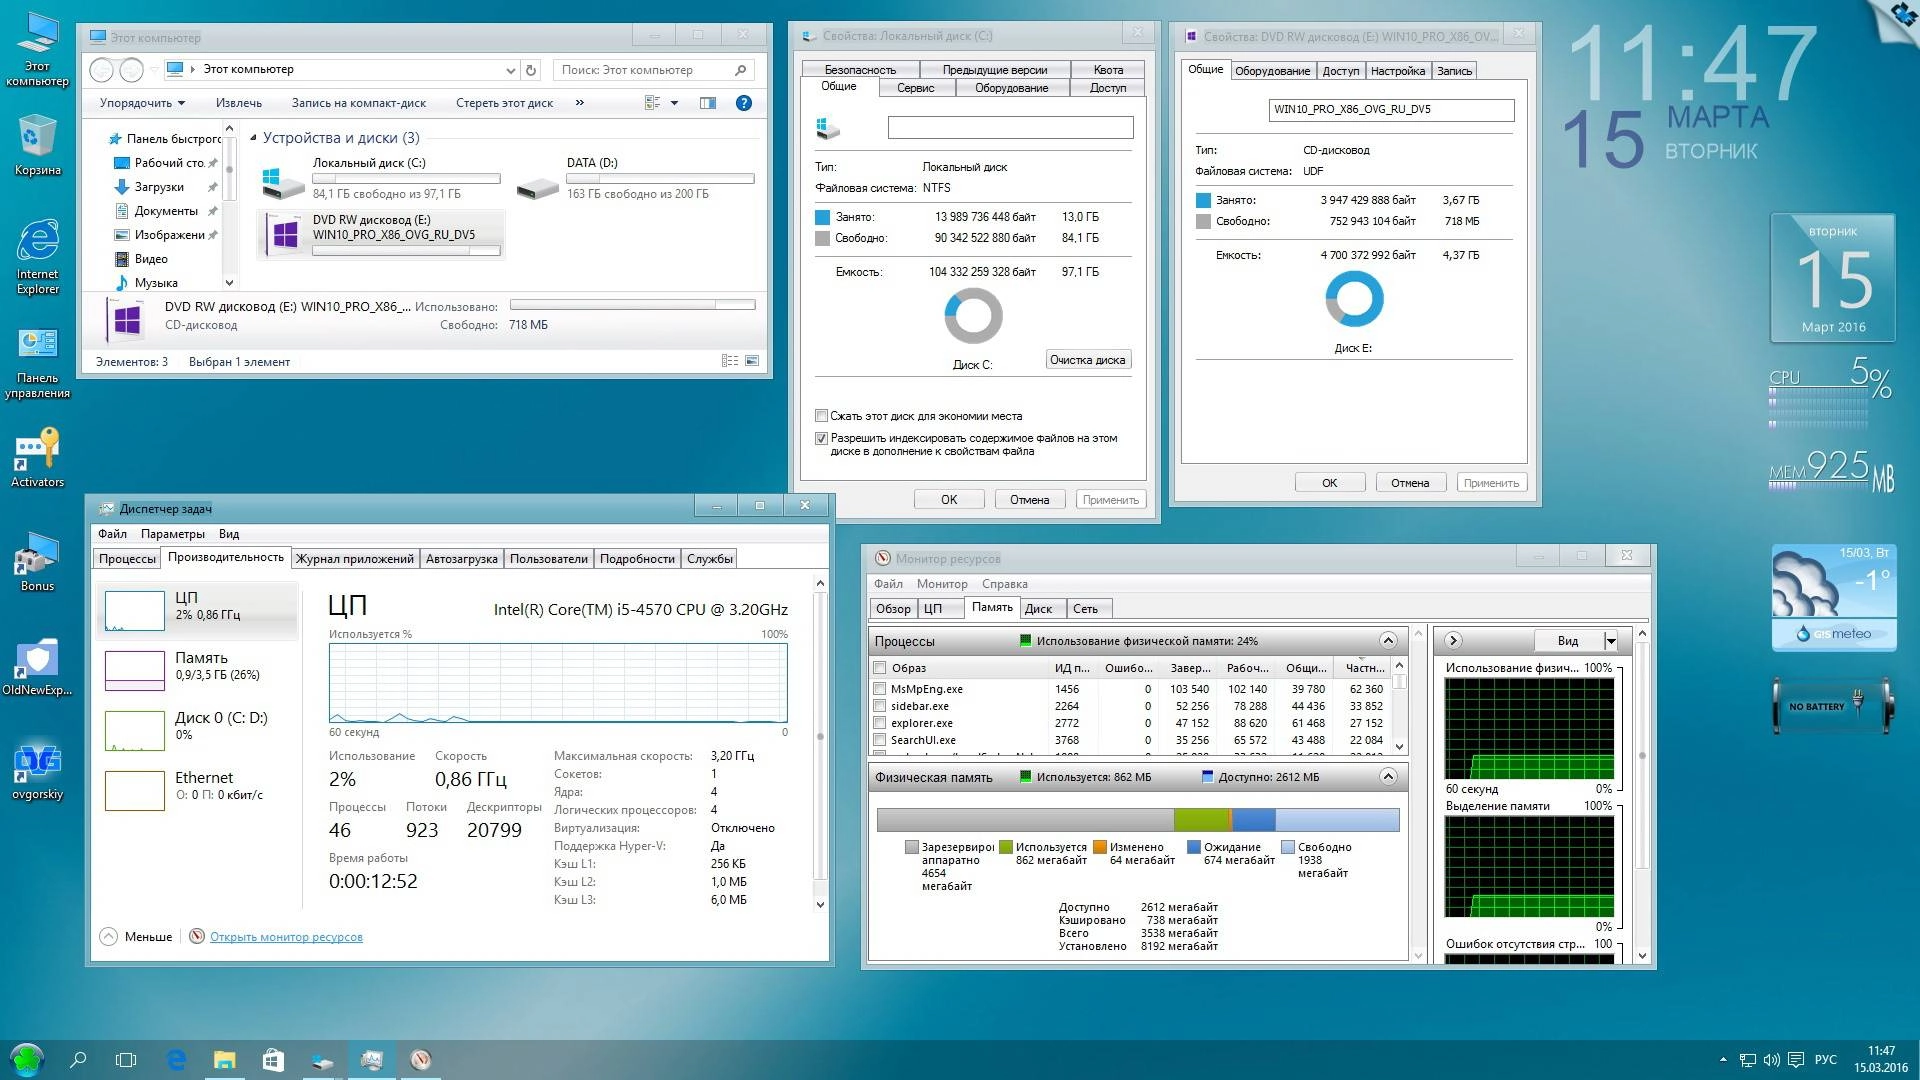This screenshot has height=1080, width=1920.
Task: Open Task View on the taskbar
Action: point(126,1059)
